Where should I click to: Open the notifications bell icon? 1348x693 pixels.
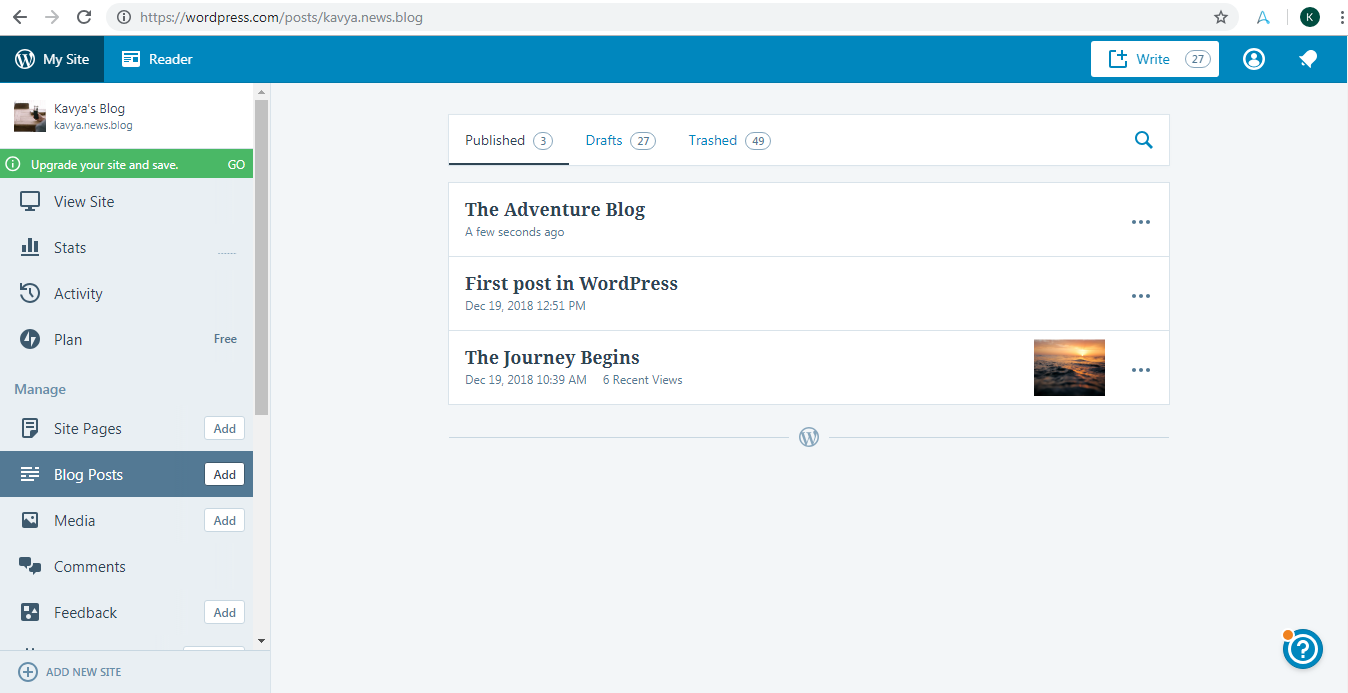click(1307, 60)
